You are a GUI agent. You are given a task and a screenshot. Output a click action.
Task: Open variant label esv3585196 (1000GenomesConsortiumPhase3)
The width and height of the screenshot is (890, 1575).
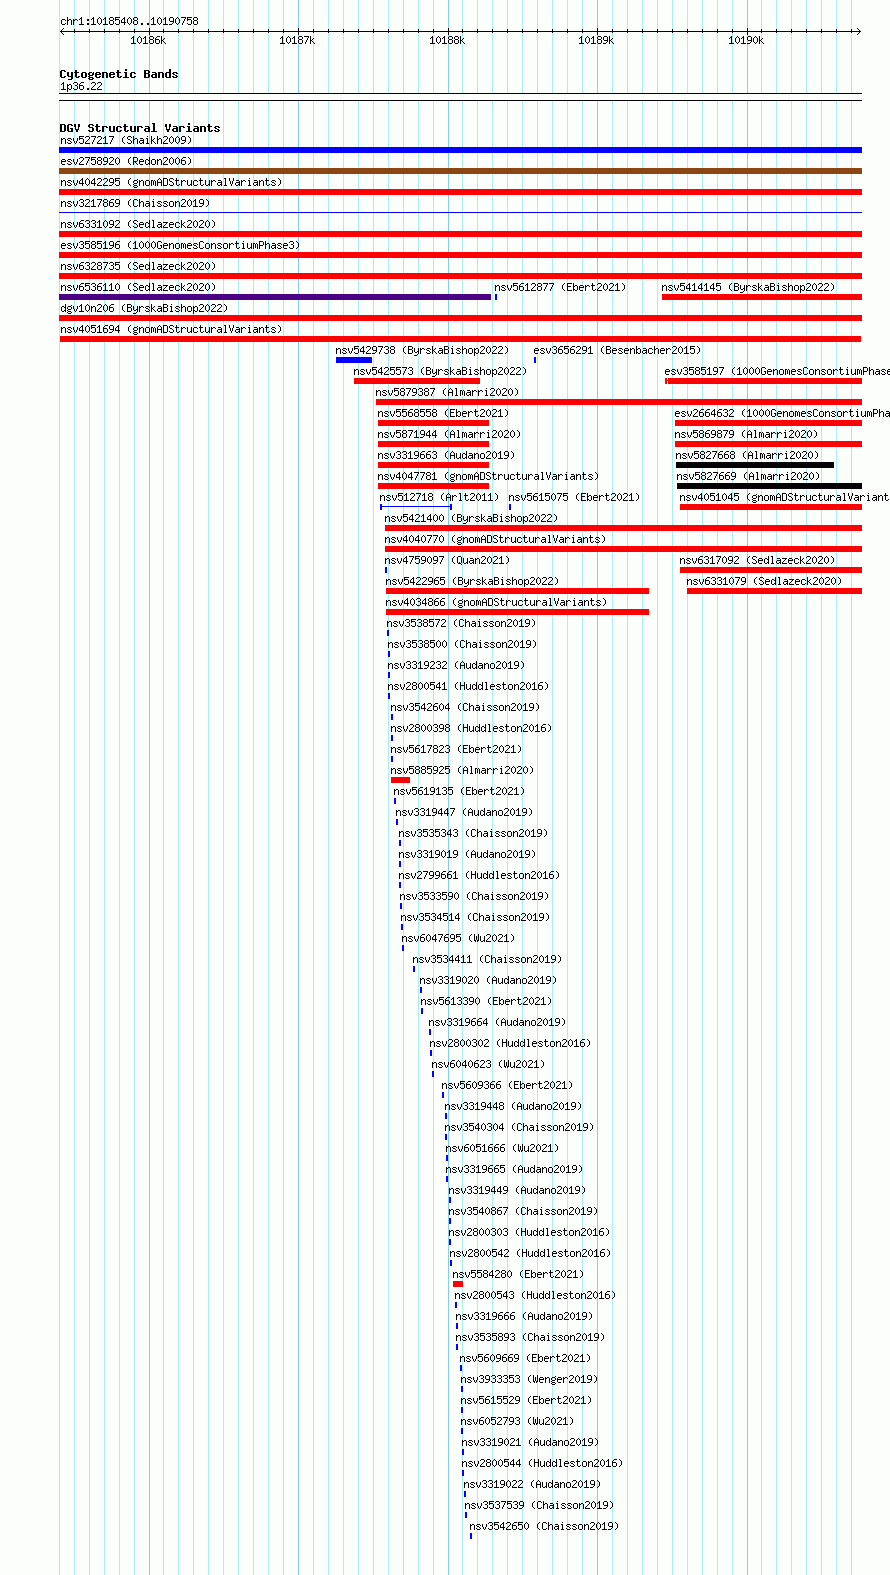click(x=180, y=245)
